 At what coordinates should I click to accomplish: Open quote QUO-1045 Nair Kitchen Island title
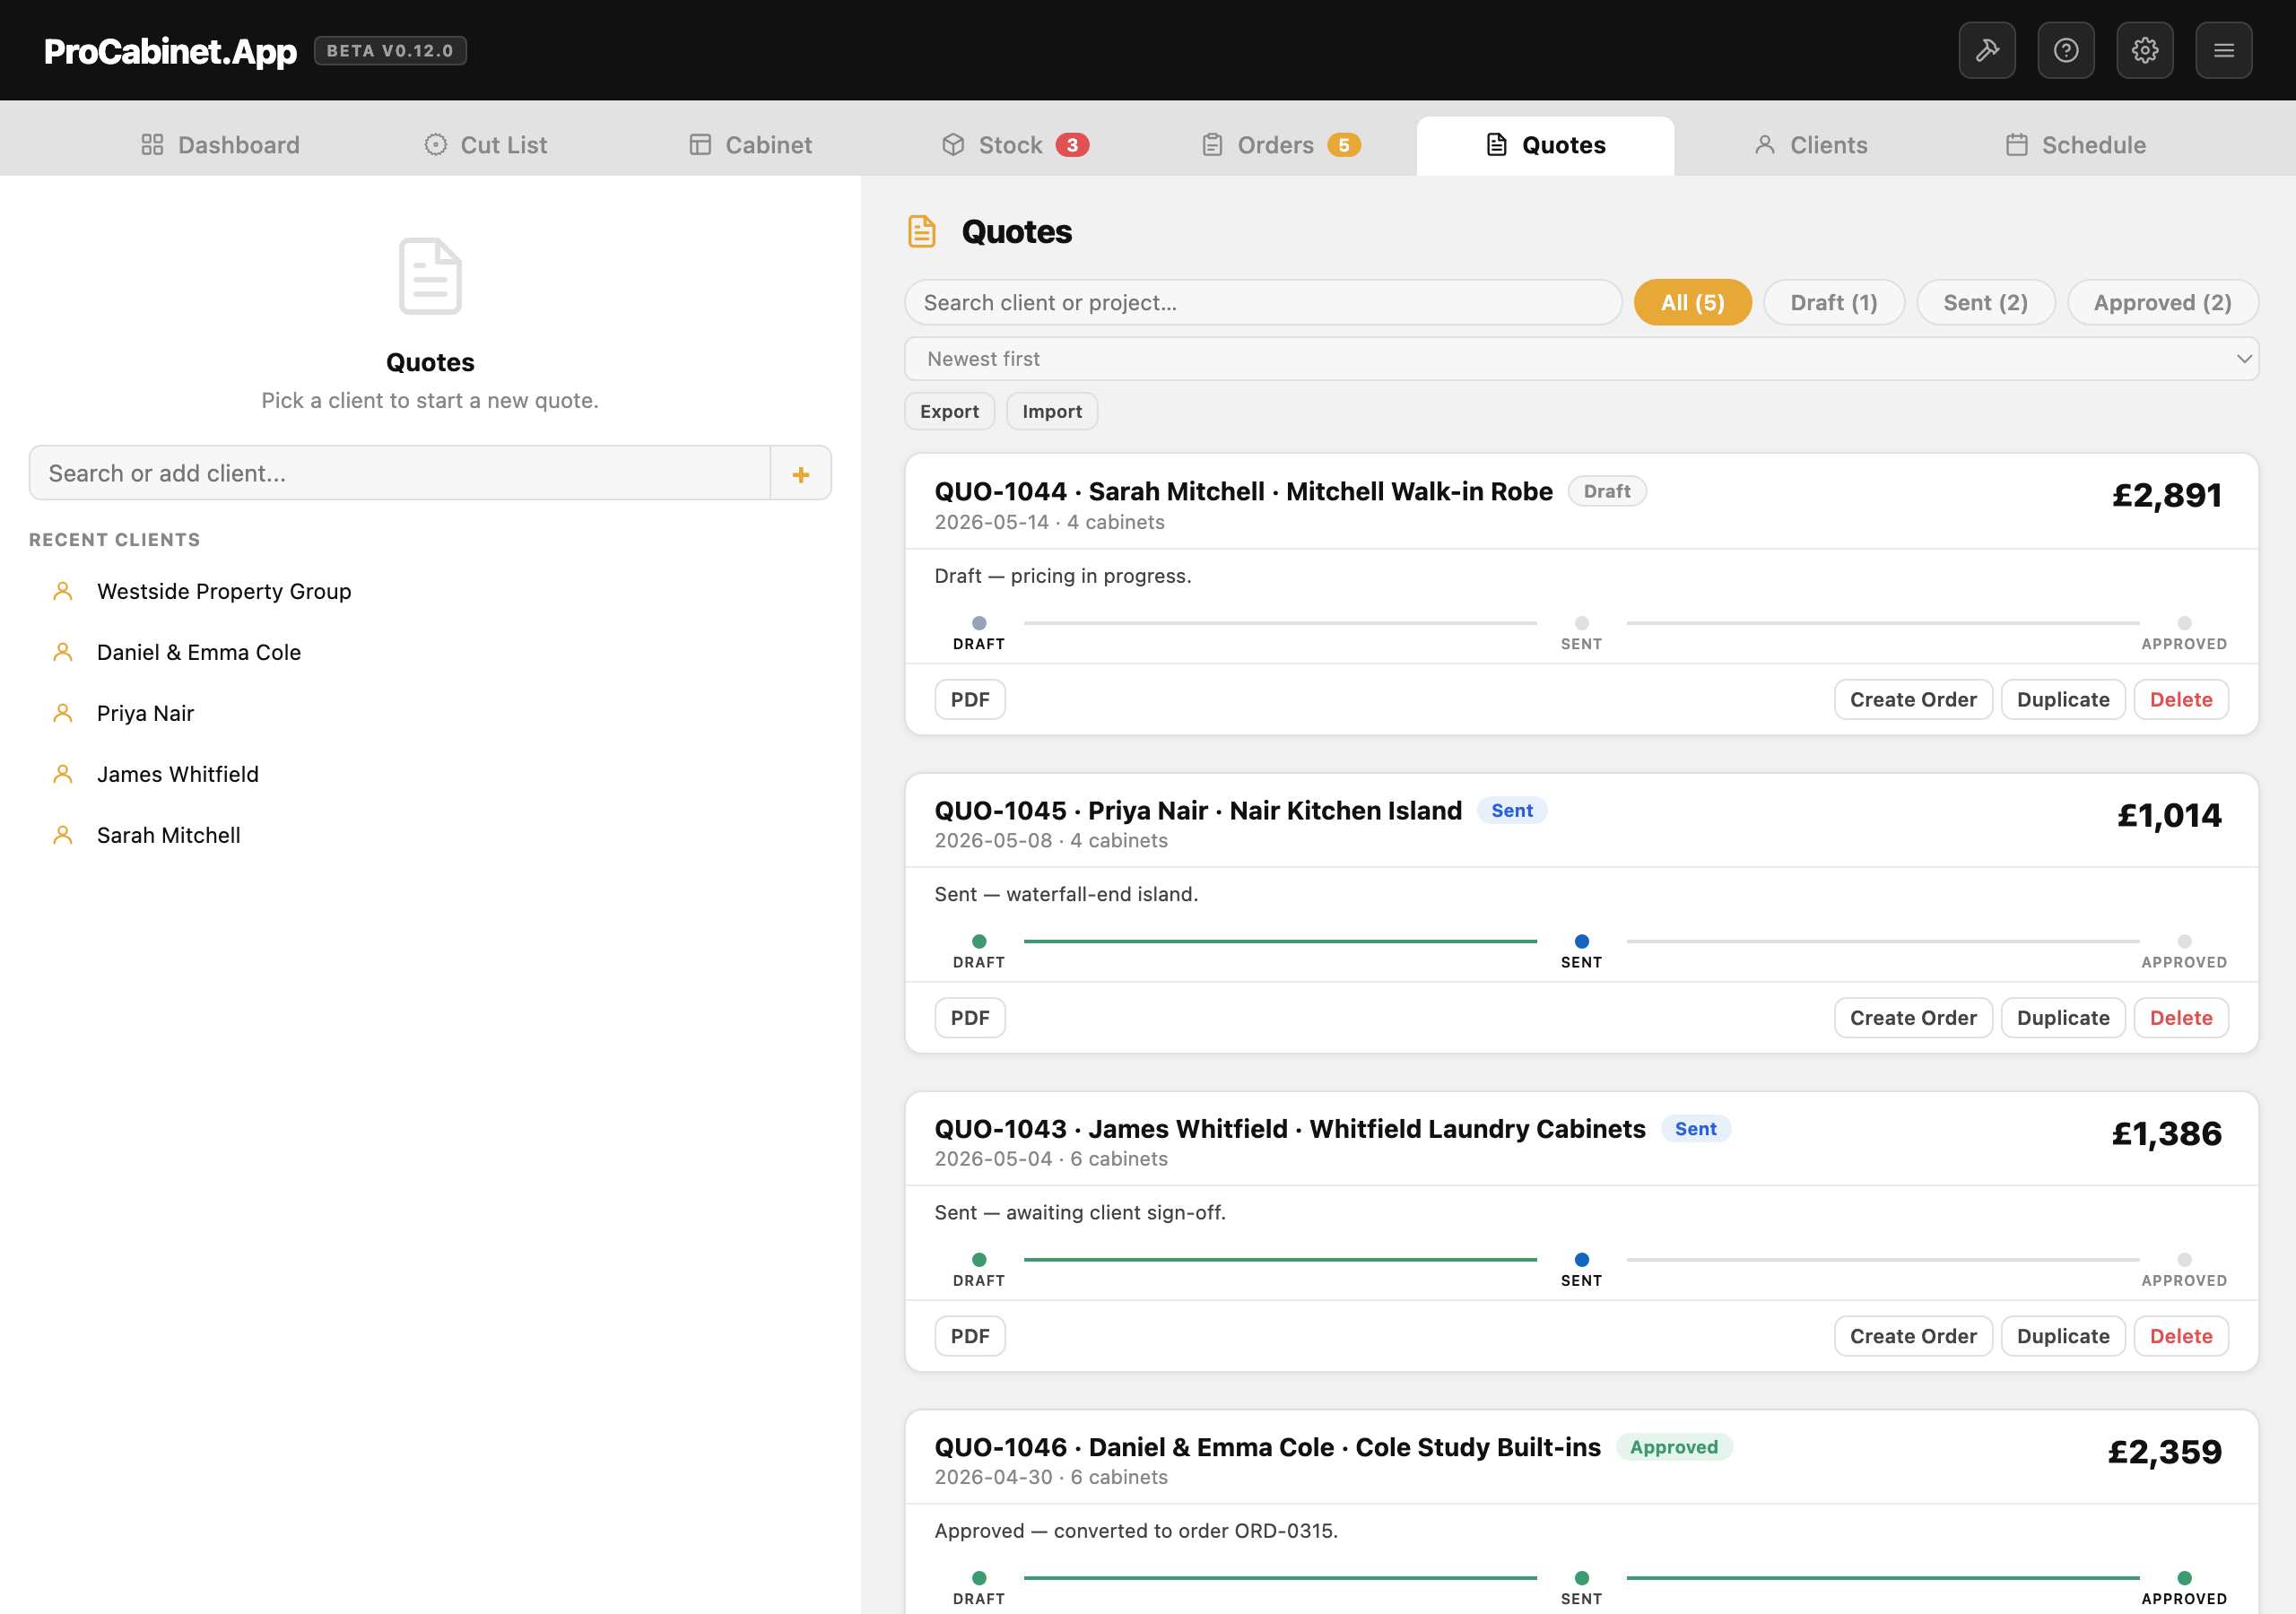[1198, 810]
